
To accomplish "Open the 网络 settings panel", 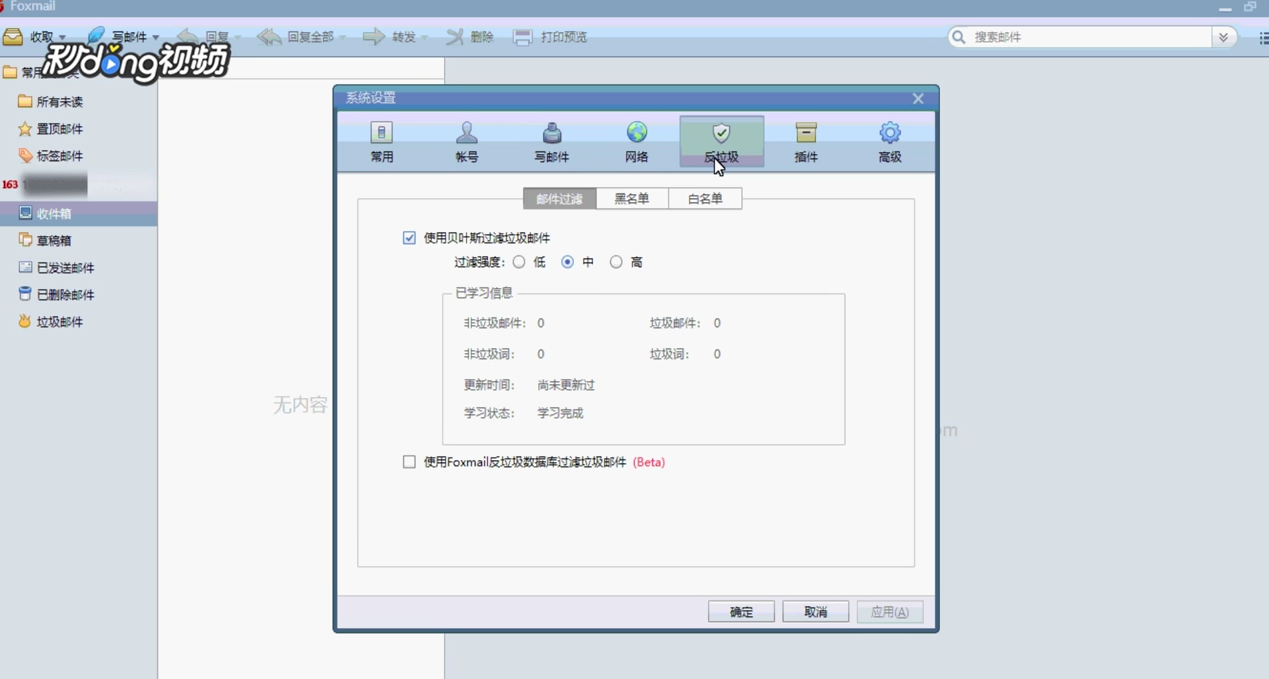I will pyautogui.click(x=636, y=140).
